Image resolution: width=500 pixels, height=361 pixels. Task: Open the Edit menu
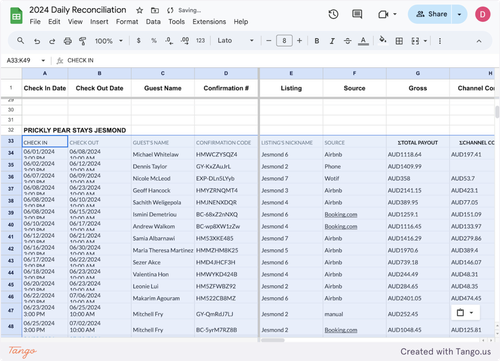[54, 22]
